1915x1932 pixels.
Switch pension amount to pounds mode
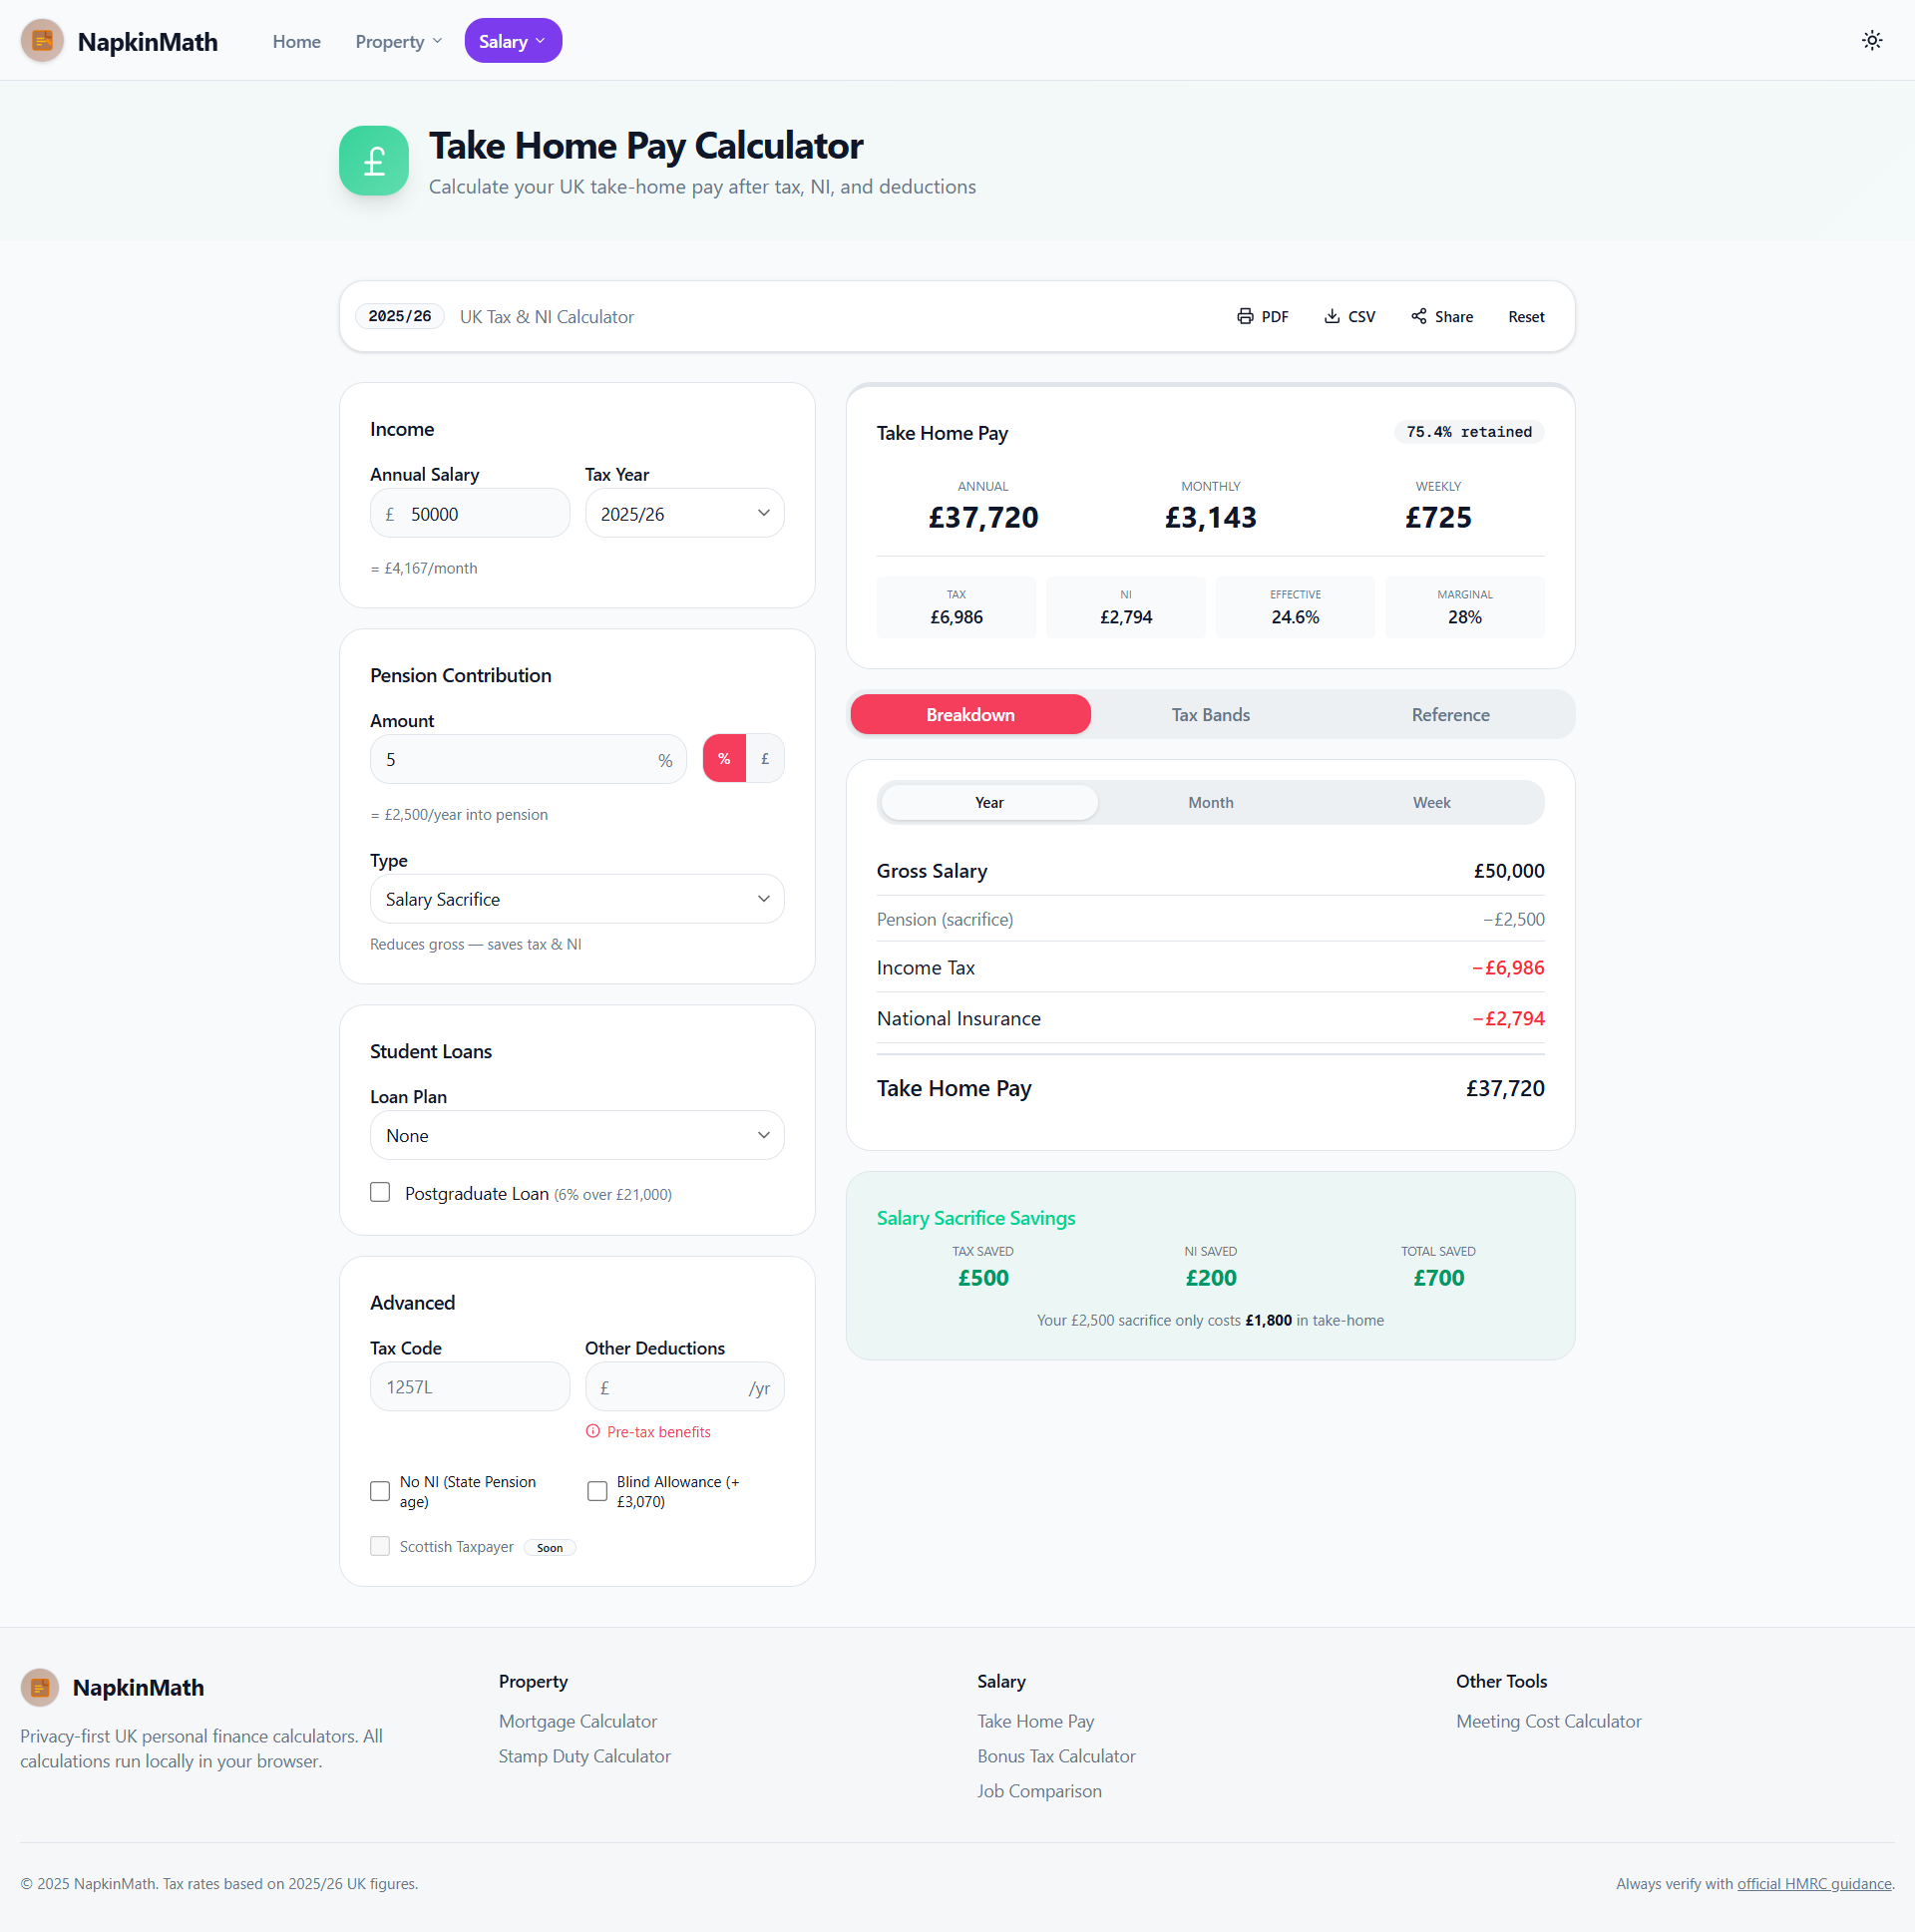[x=765, y=758]
